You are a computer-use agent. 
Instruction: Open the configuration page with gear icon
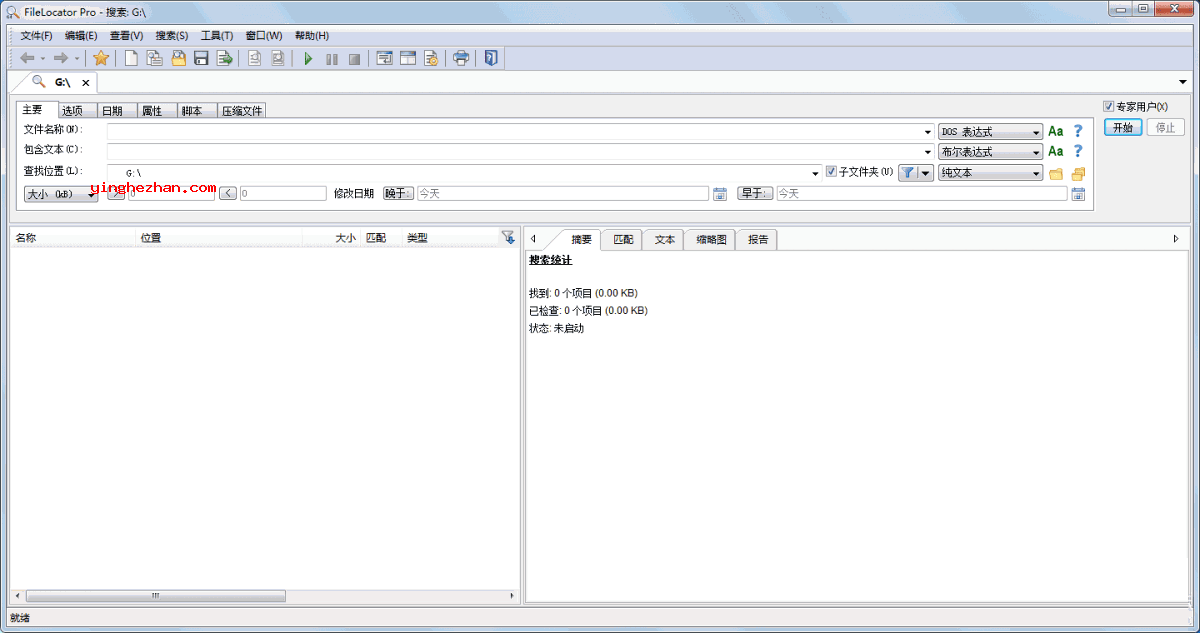431,59
